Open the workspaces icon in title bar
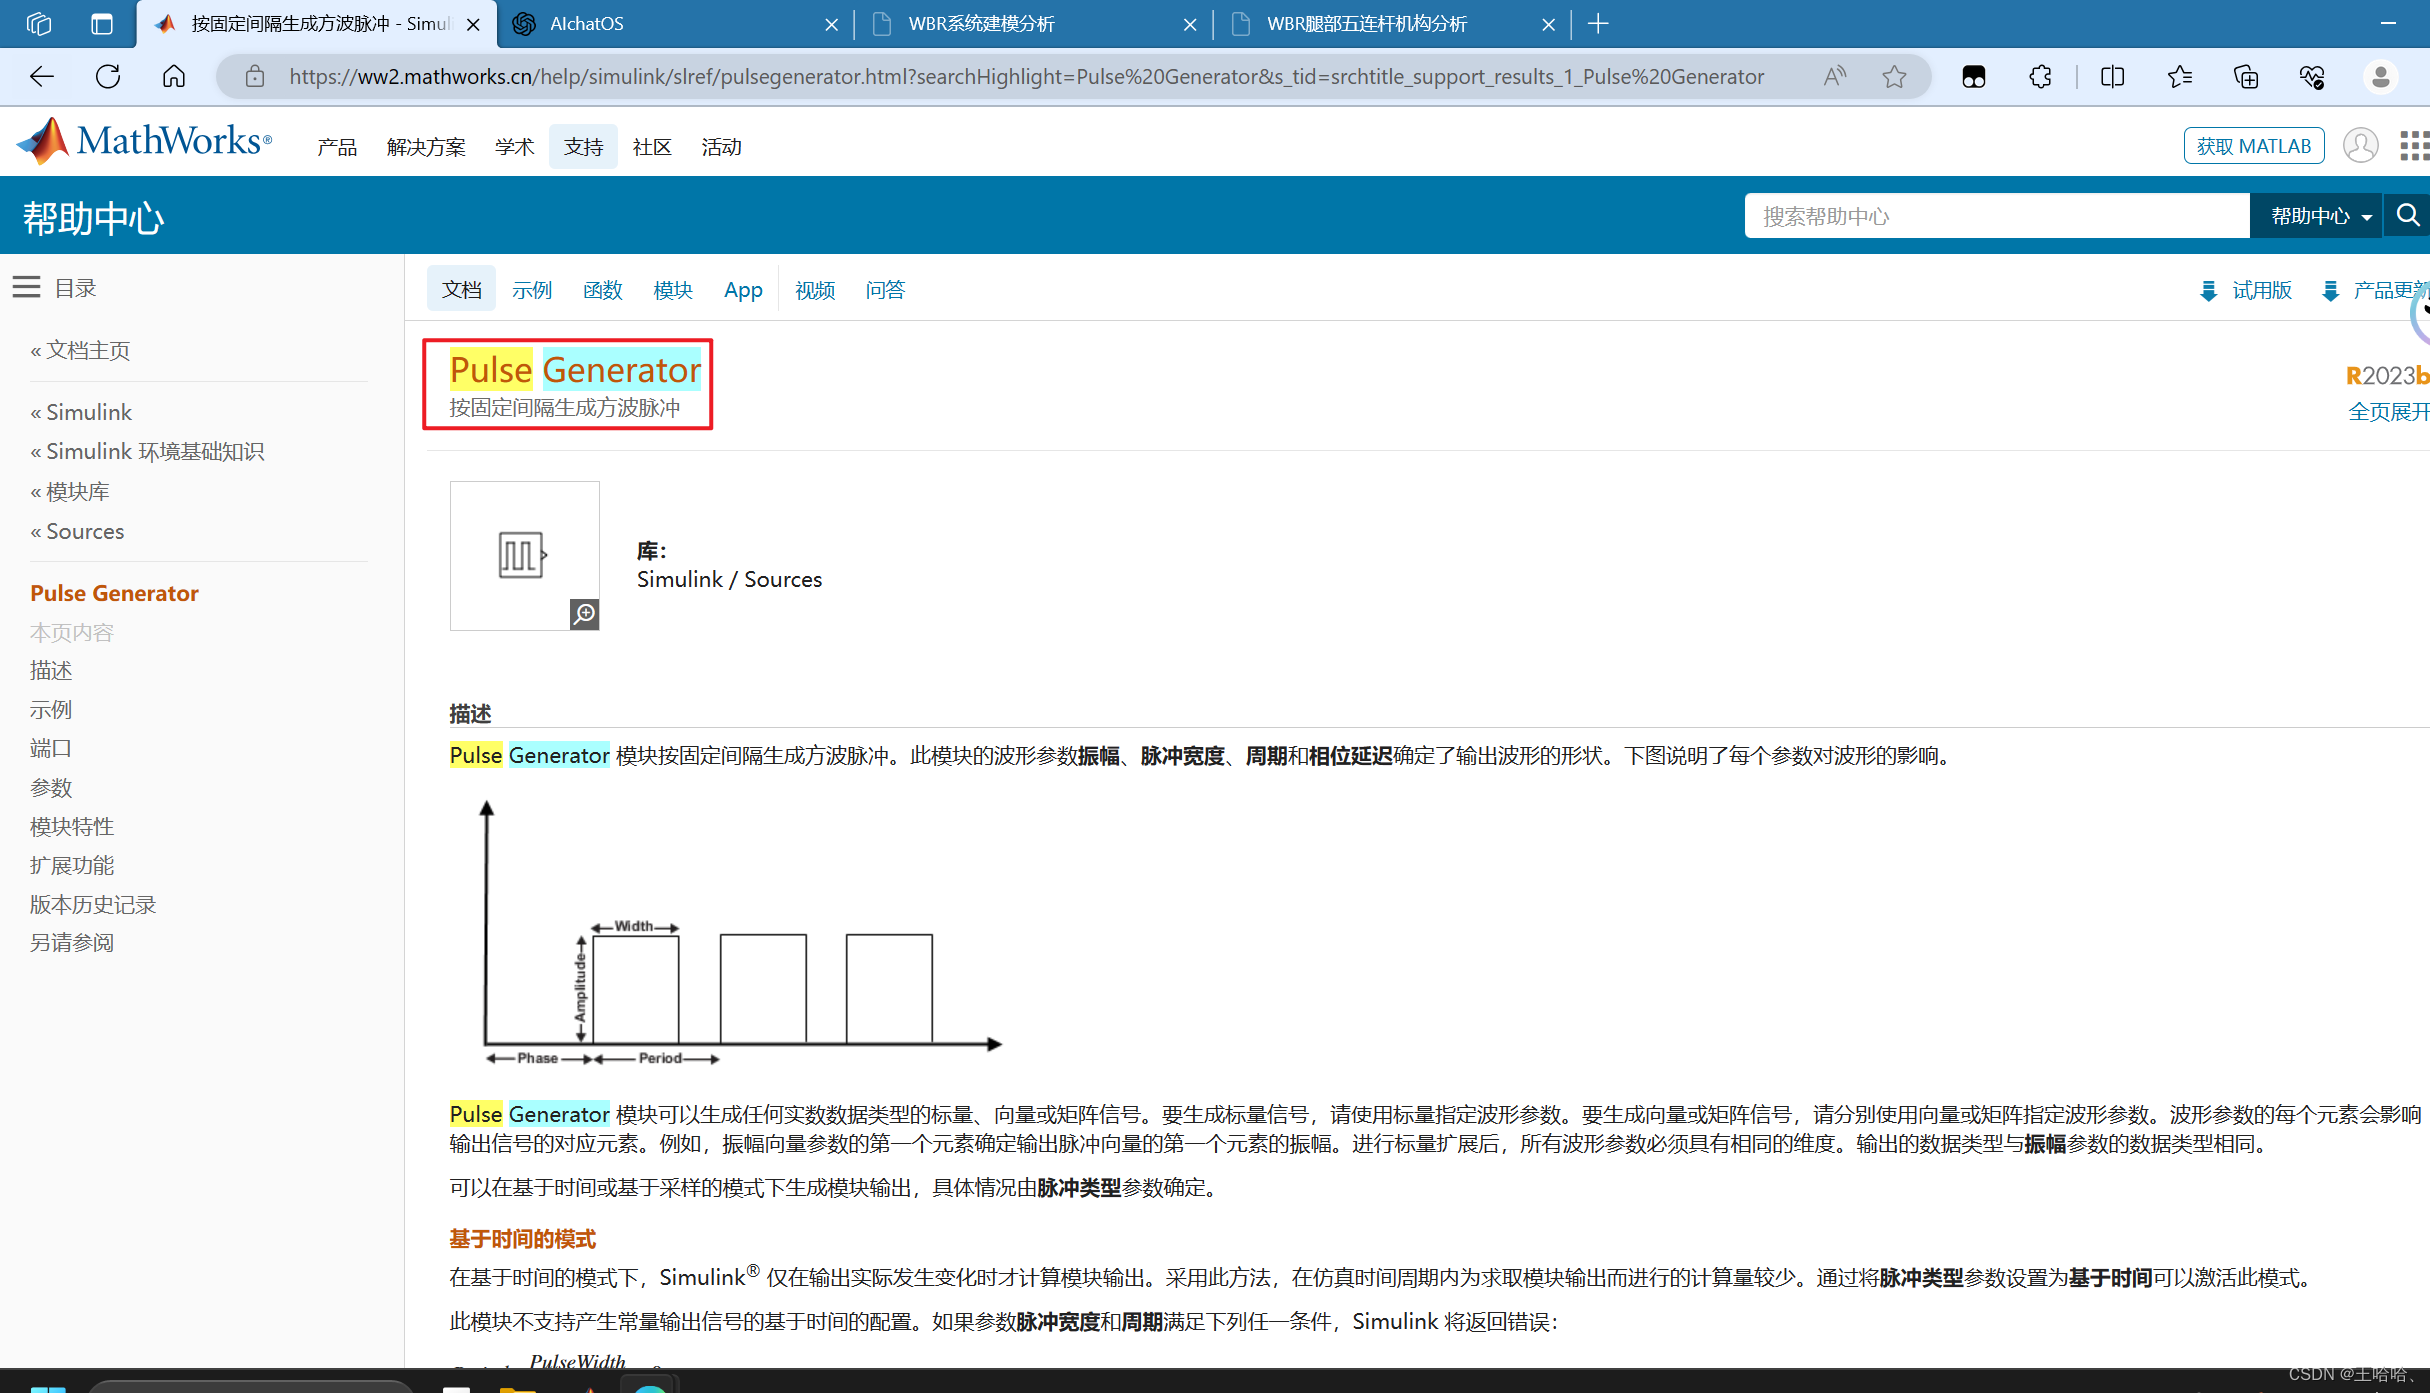The image size is (2430, 1393). 39,24
